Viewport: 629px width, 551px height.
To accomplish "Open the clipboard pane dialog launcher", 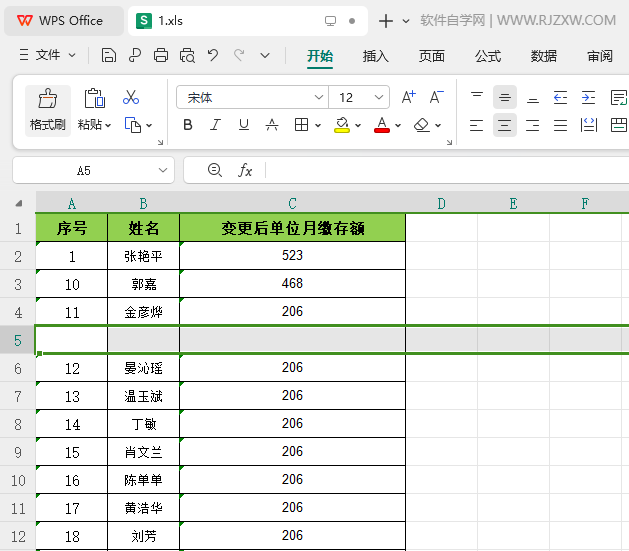I will pos(160,142).
